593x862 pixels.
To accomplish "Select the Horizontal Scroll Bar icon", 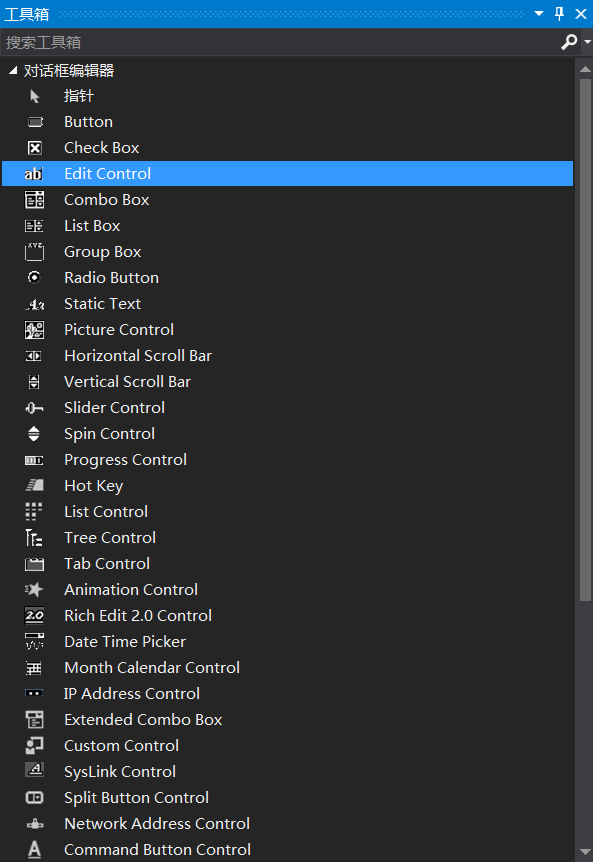I will coord(34,356).
